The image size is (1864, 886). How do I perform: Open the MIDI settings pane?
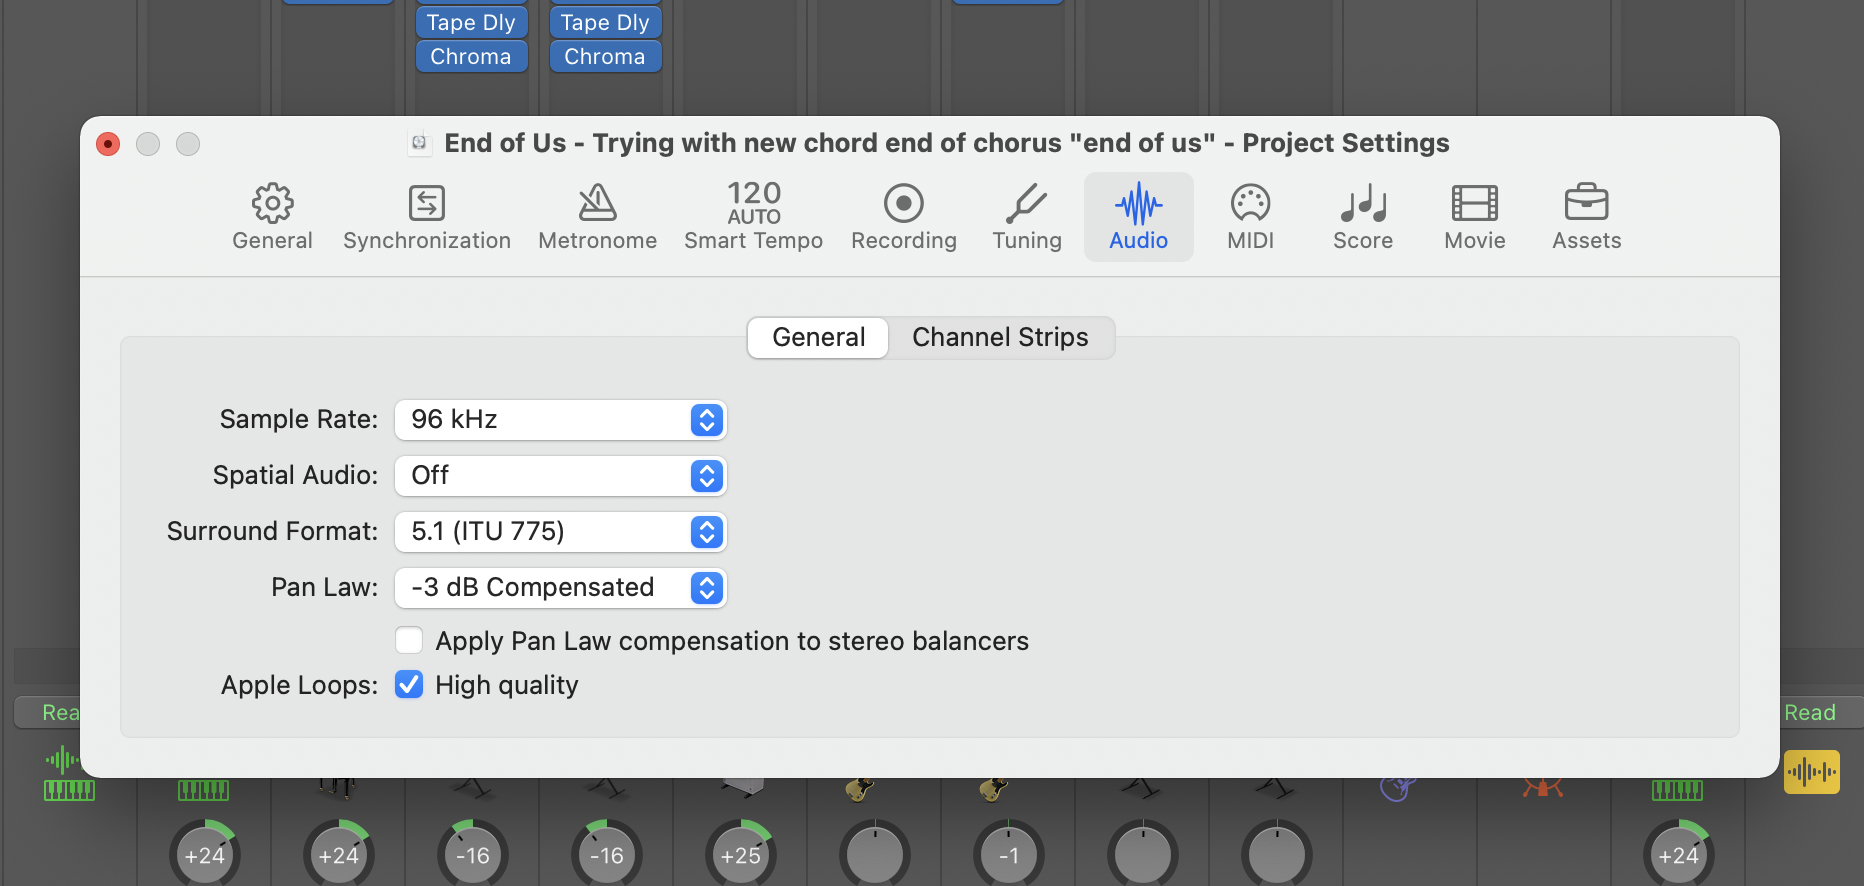click(x=1251, y=217)
